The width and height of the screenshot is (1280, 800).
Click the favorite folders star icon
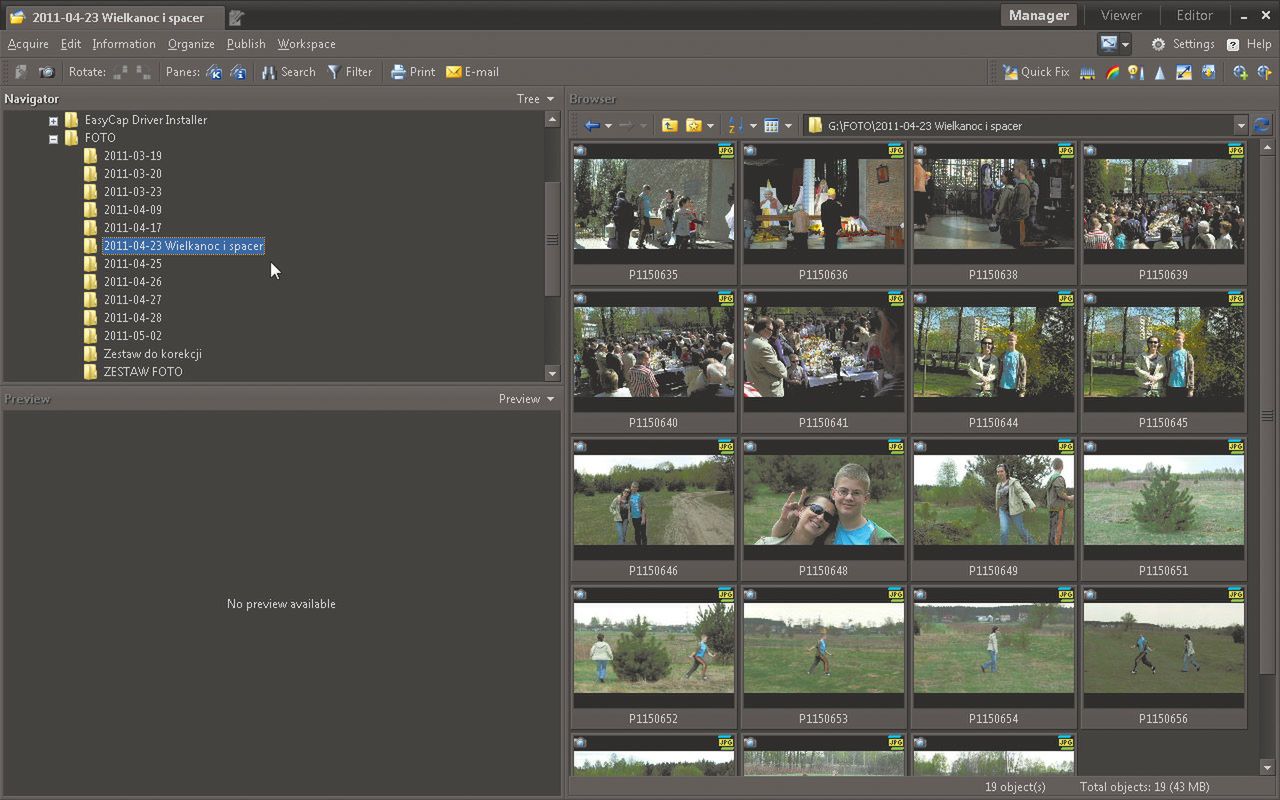pyautogui.click(x=693, y=125)
